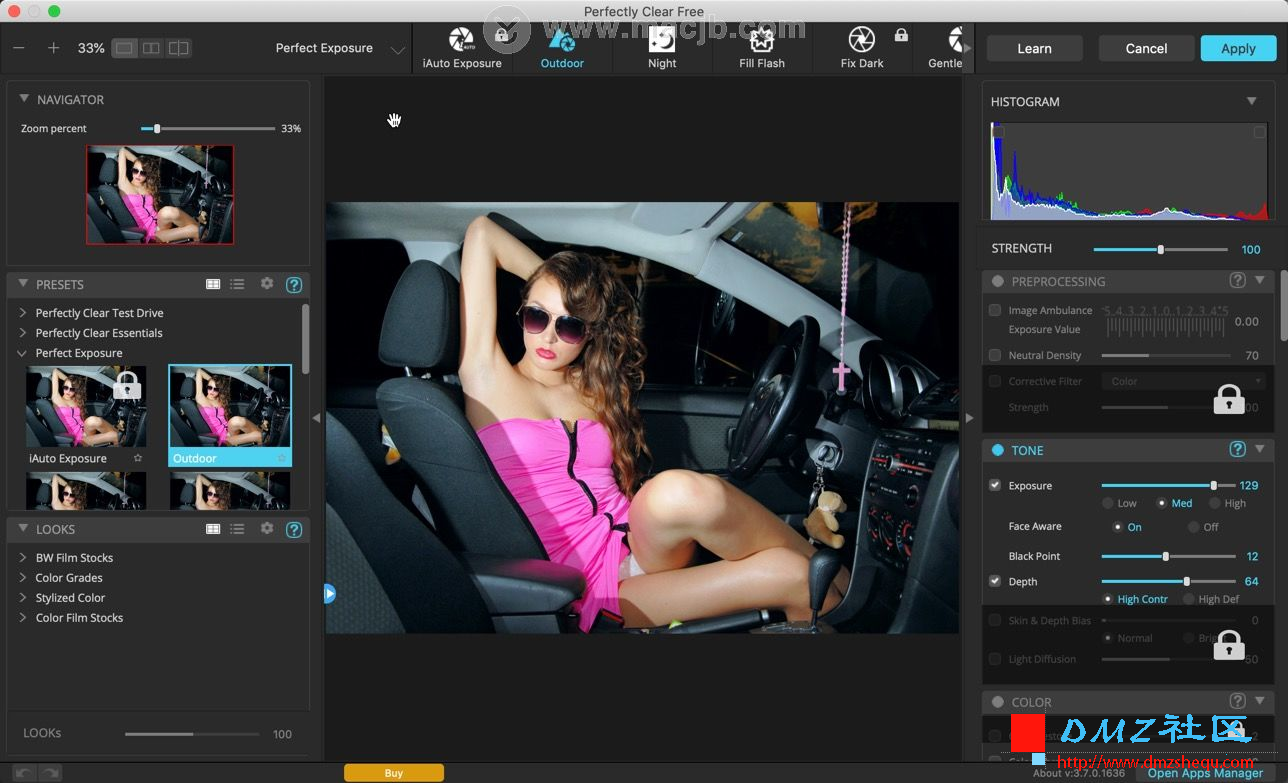Open Presets help question mark

click(294, 285)
